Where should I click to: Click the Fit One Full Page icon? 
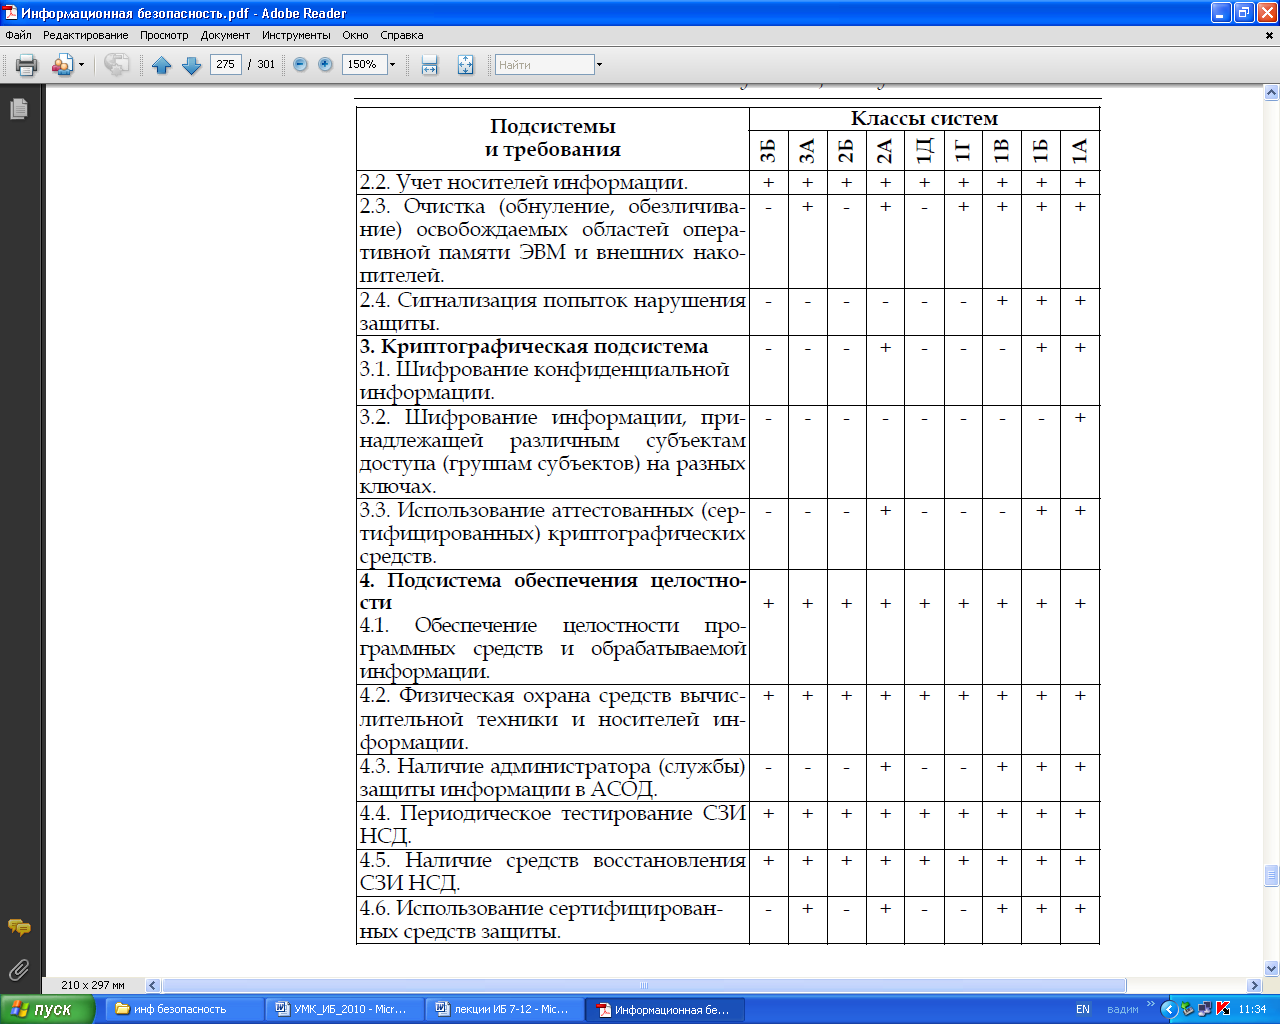tap(465, 65)
